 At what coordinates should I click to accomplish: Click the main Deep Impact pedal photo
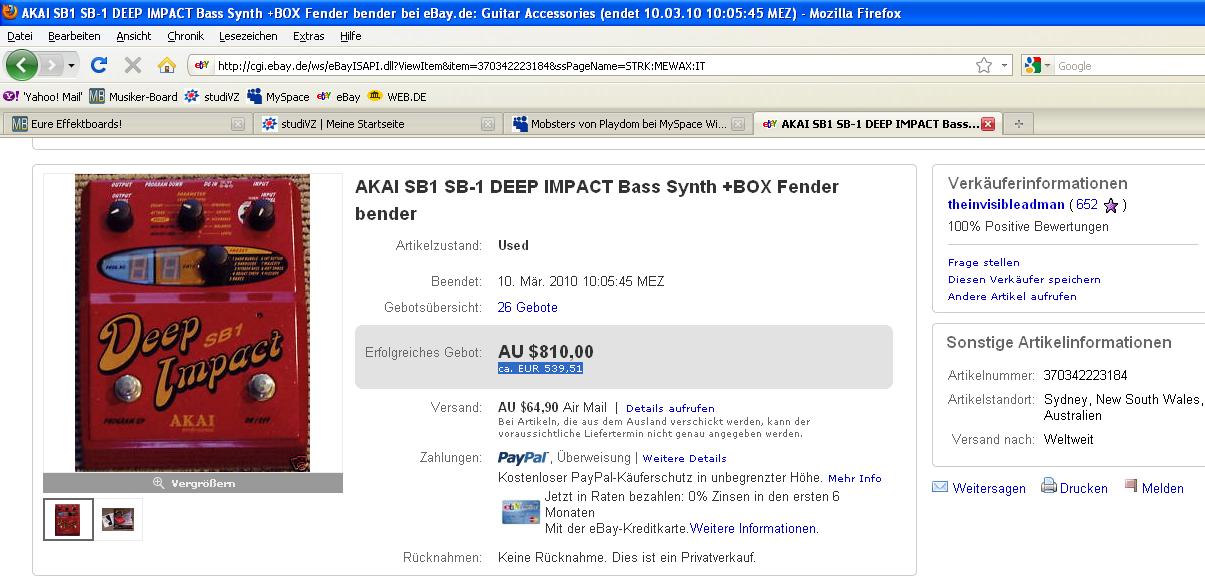192,323
